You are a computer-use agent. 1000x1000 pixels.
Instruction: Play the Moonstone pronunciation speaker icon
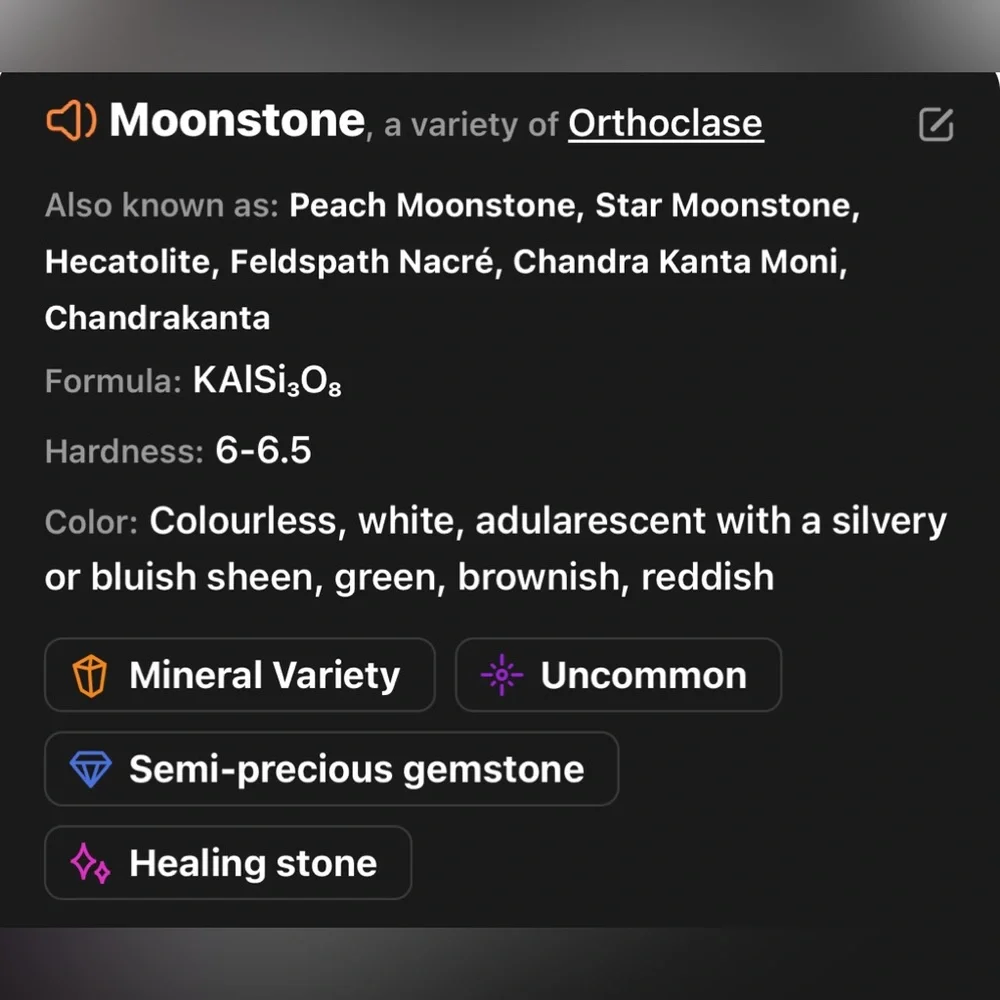pos(71,120)
